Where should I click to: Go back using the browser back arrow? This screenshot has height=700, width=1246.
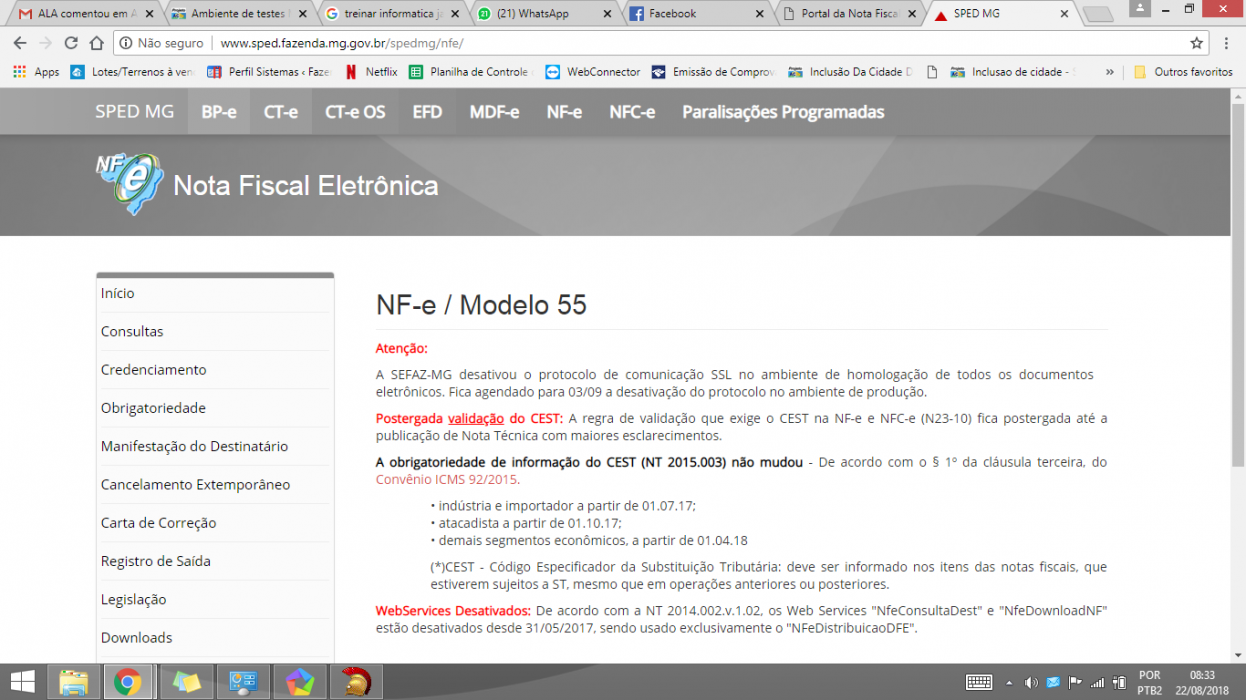(20, 43)
